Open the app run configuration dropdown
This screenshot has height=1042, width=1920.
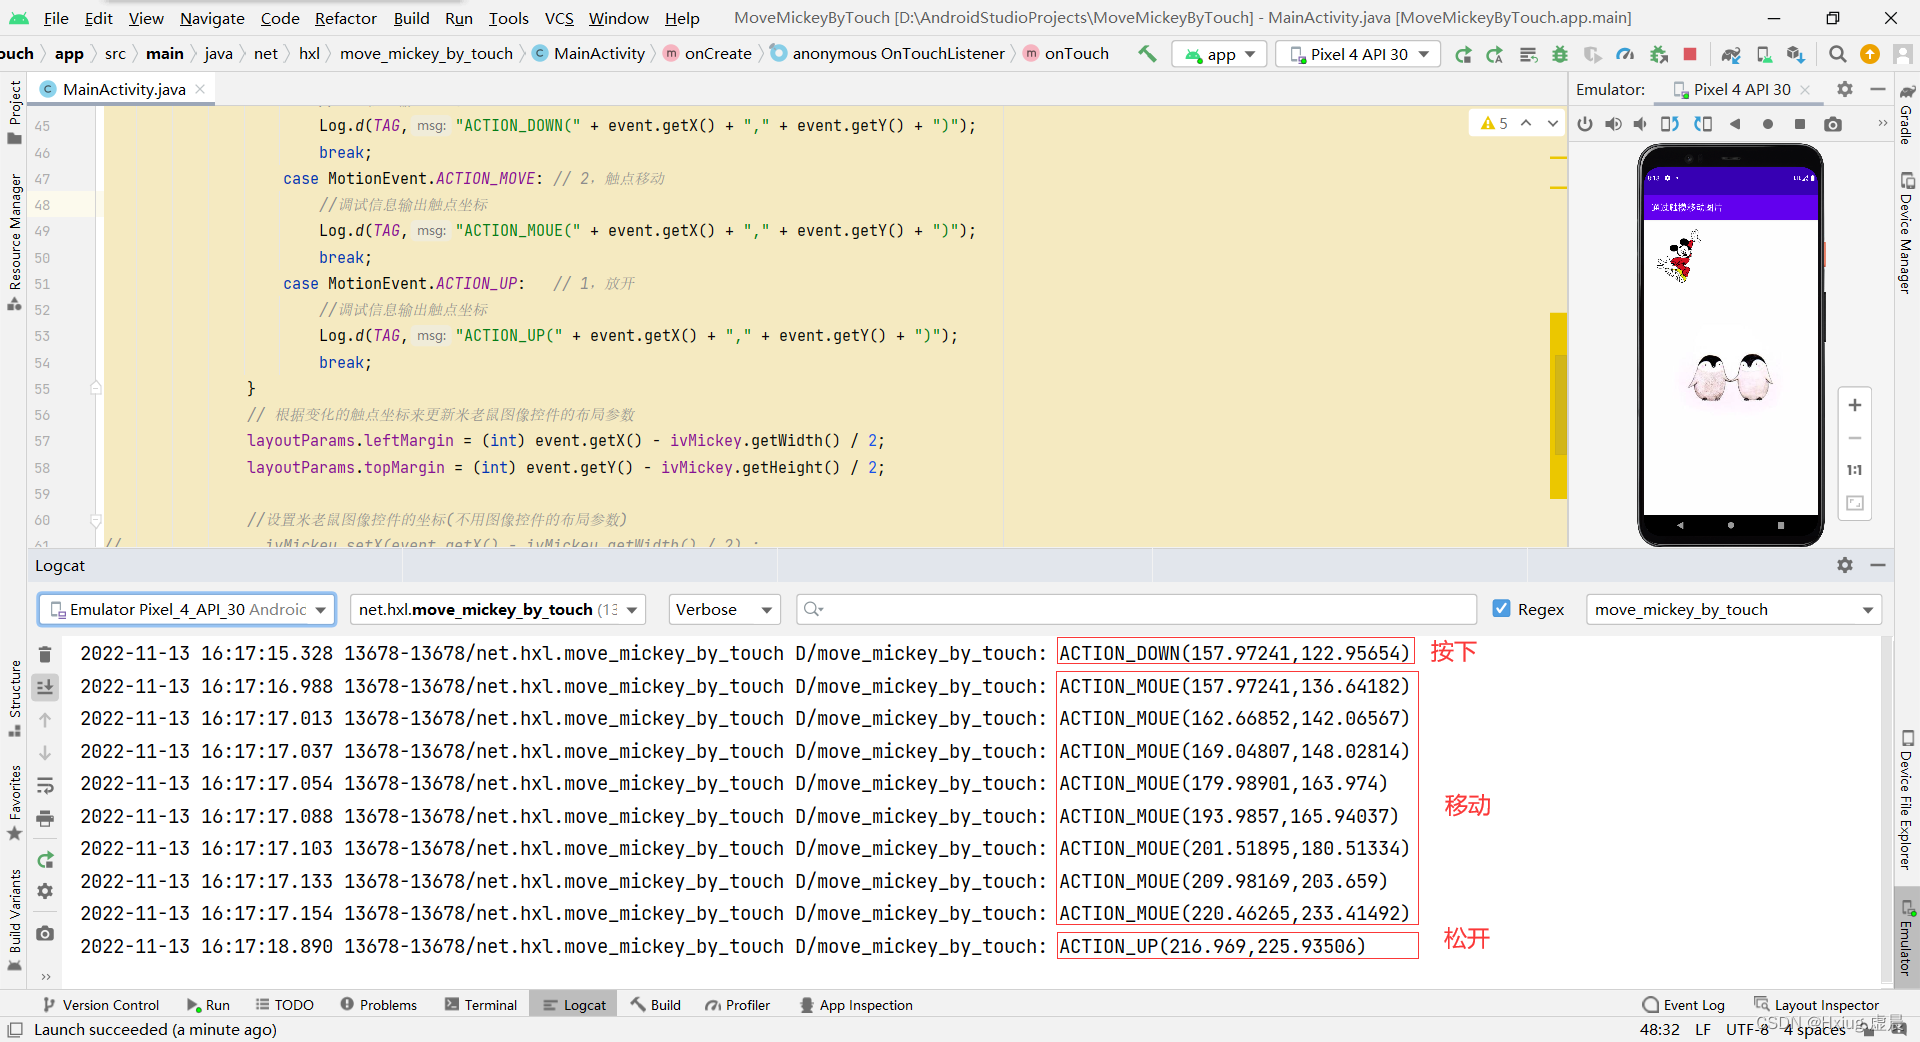(x=1220, y=54)
